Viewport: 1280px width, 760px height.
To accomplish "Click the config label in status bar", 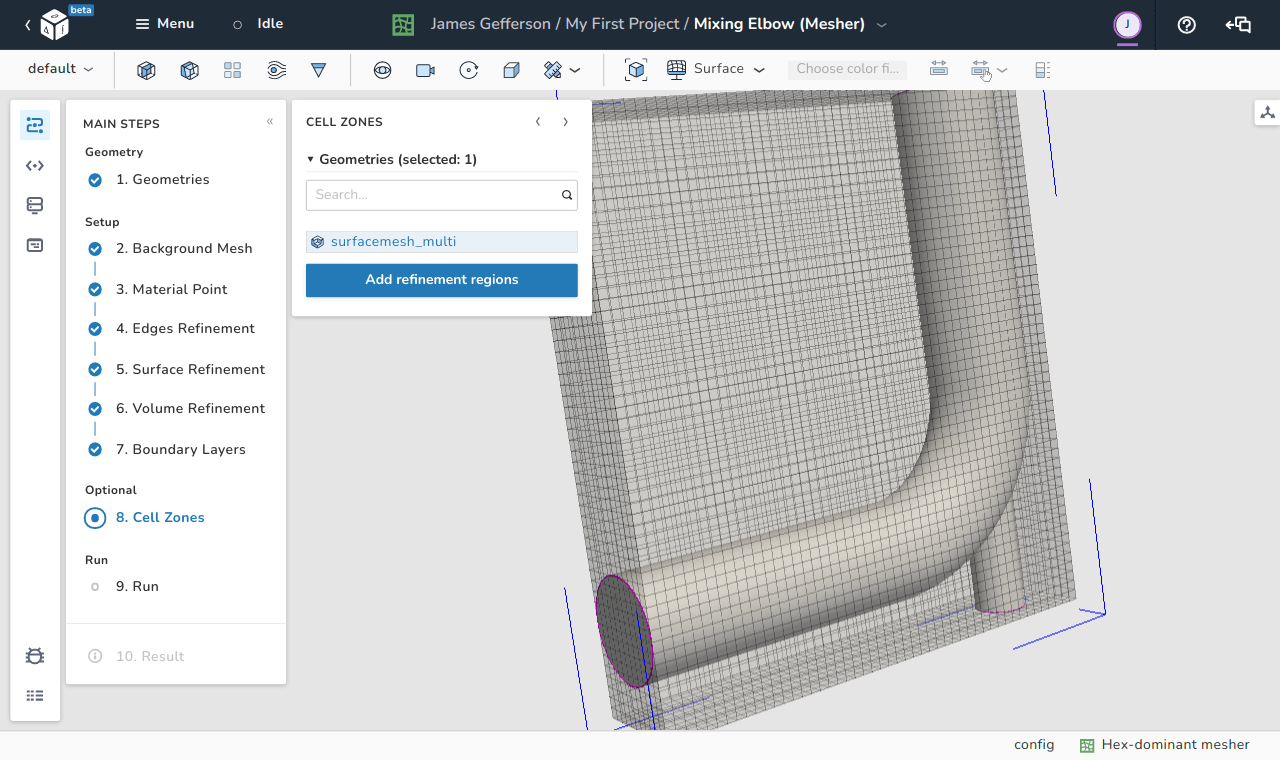I will tap(1034, 745).
